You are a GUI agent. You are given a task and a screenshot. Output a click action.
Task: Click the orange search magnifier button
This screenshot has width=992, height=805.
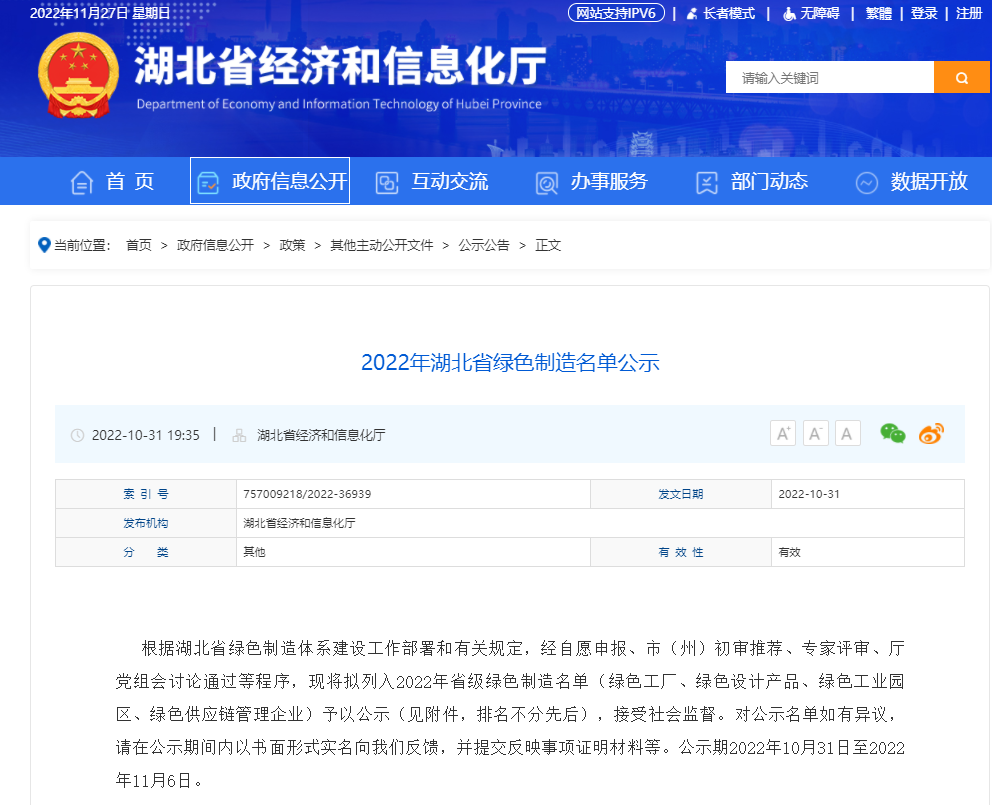(961, 78)
